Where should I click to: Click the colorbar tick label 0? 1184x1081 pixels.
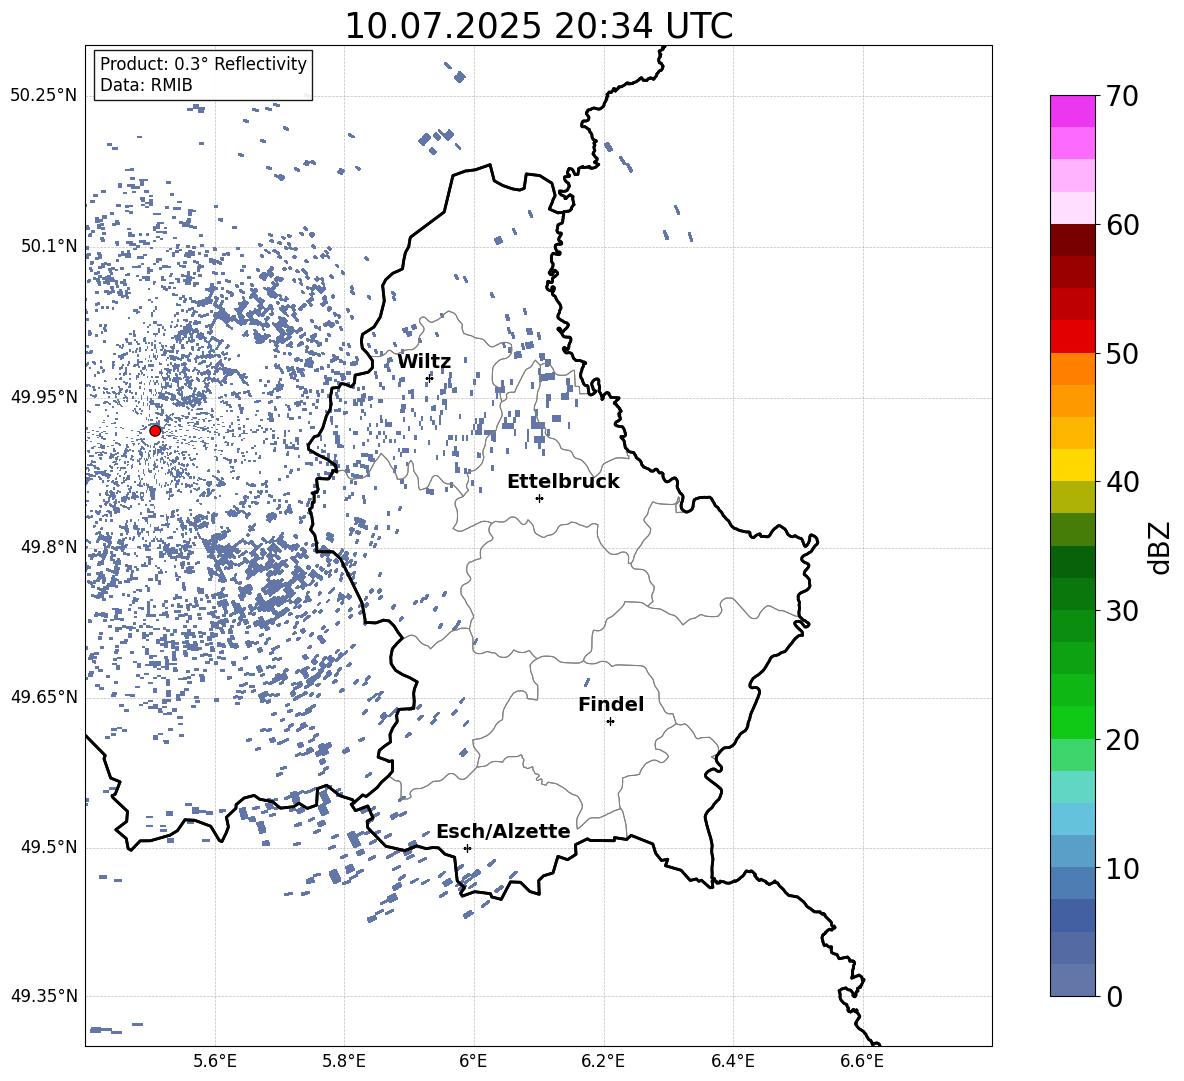point(1114,996)
